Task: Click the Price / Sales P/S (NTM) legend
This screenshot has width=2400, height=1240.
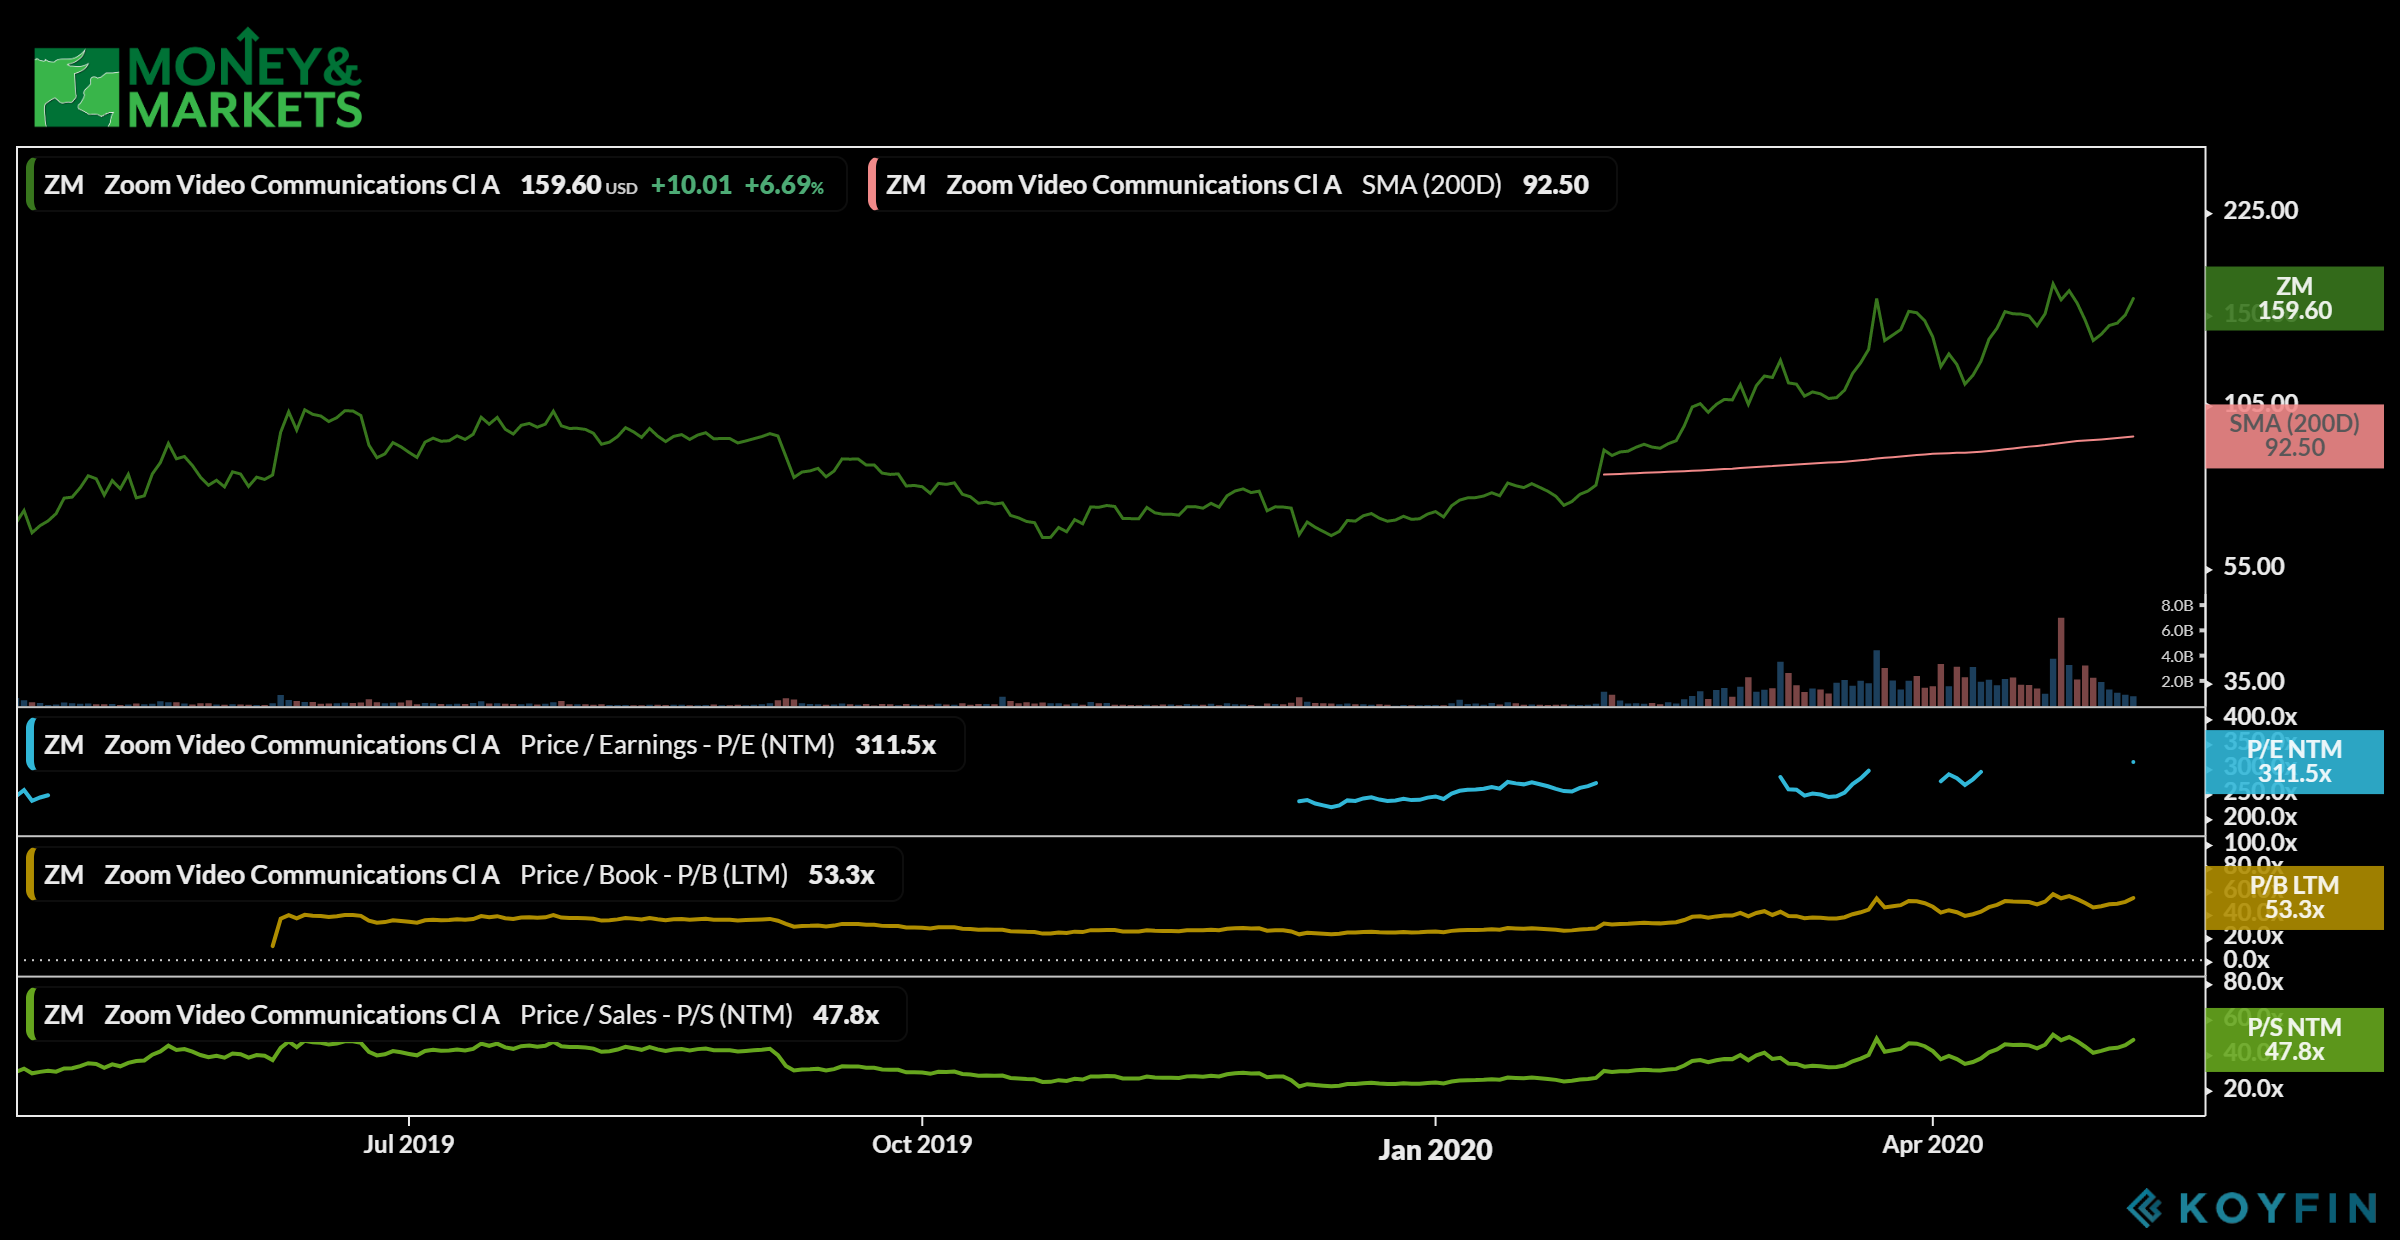Action: click(466, 1015)
